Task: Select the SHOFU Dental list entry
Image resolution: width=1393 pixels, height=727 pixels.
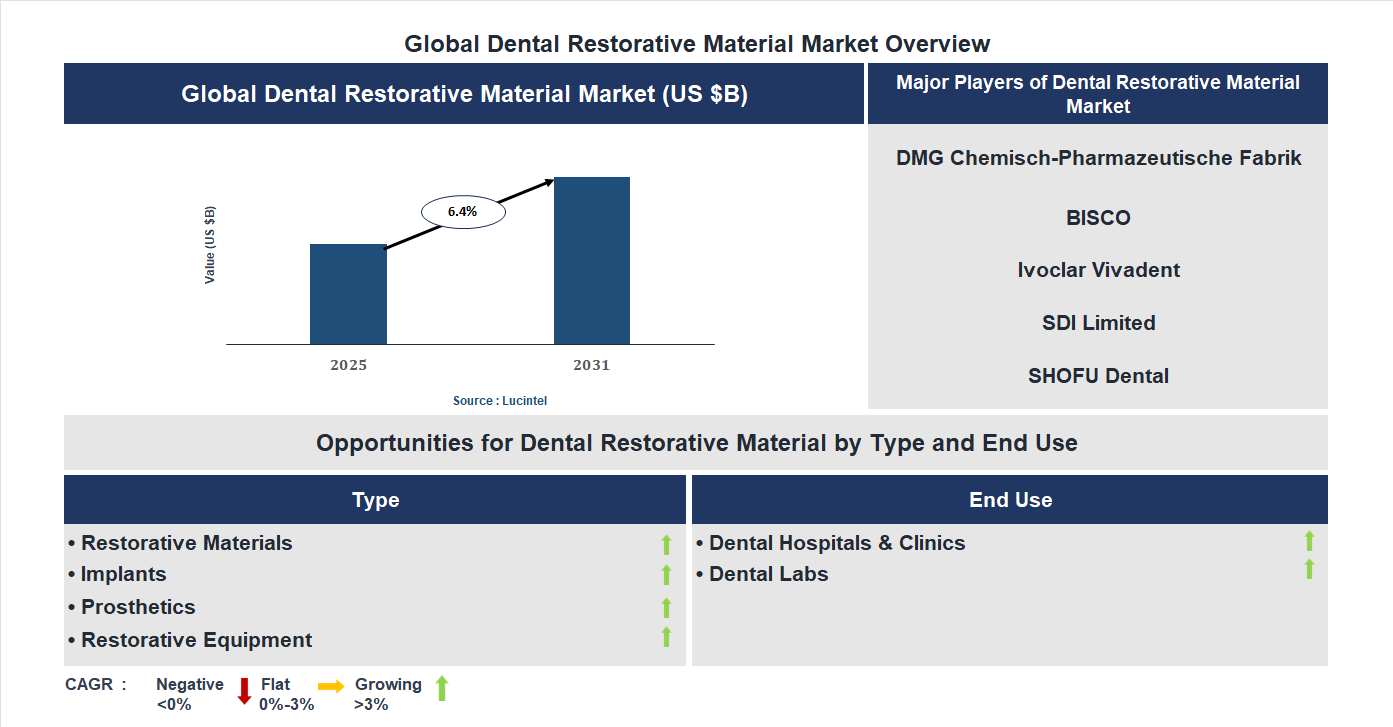Action: (1098, 375)
